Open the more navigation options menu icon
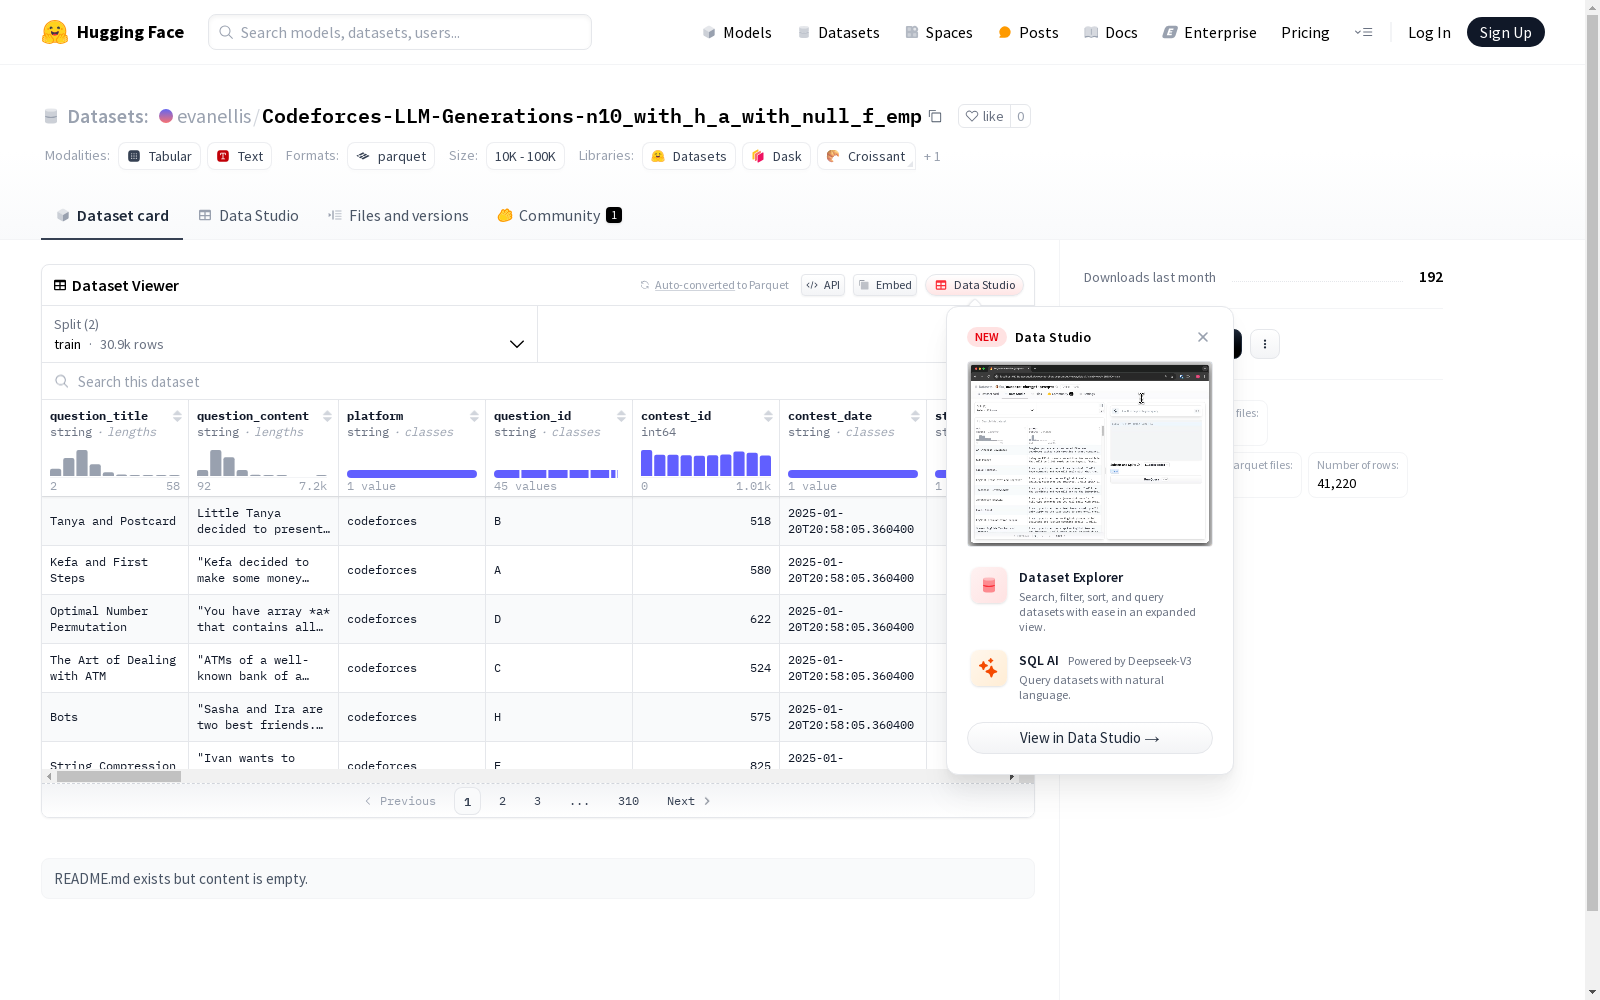 1363,32
